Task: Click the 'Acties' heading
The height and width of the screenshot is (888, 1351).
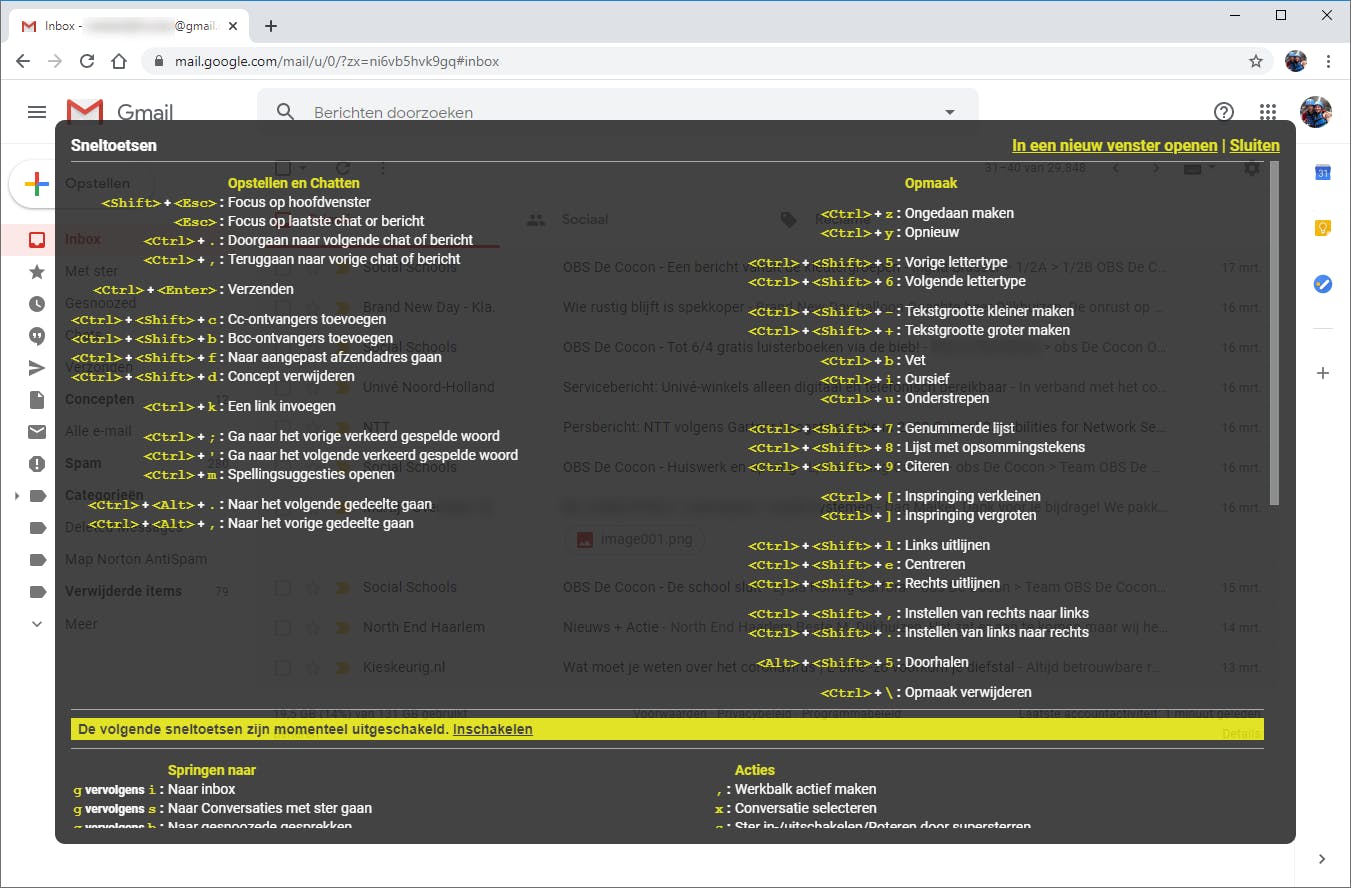Action: 755,770
